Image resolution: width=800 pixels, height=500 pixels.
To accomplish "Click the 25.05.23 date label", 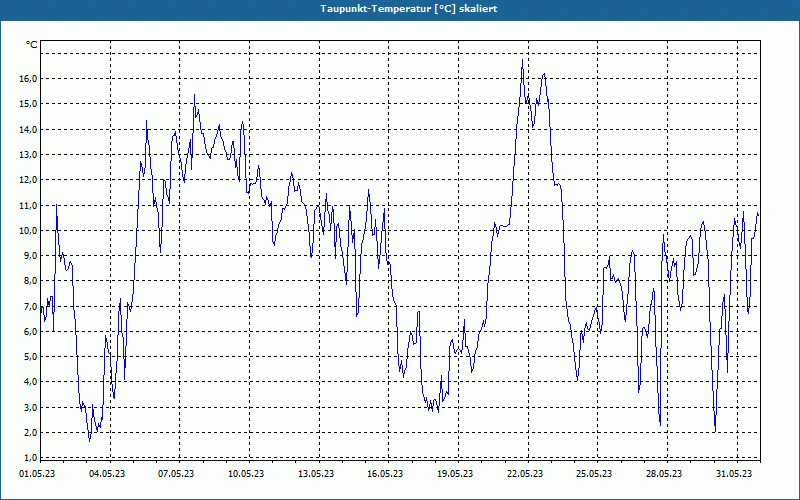I will coord(594,474).
